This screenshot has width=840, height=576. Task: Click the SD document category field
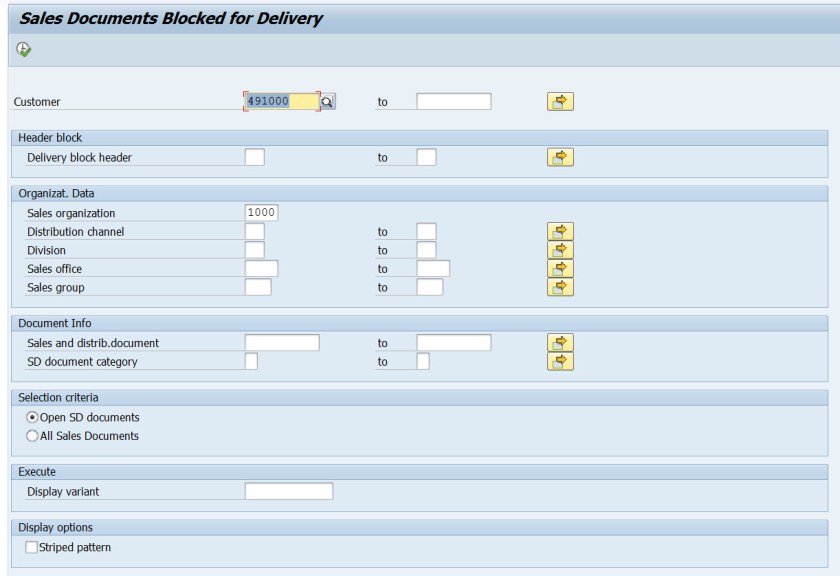click(253, 361)
